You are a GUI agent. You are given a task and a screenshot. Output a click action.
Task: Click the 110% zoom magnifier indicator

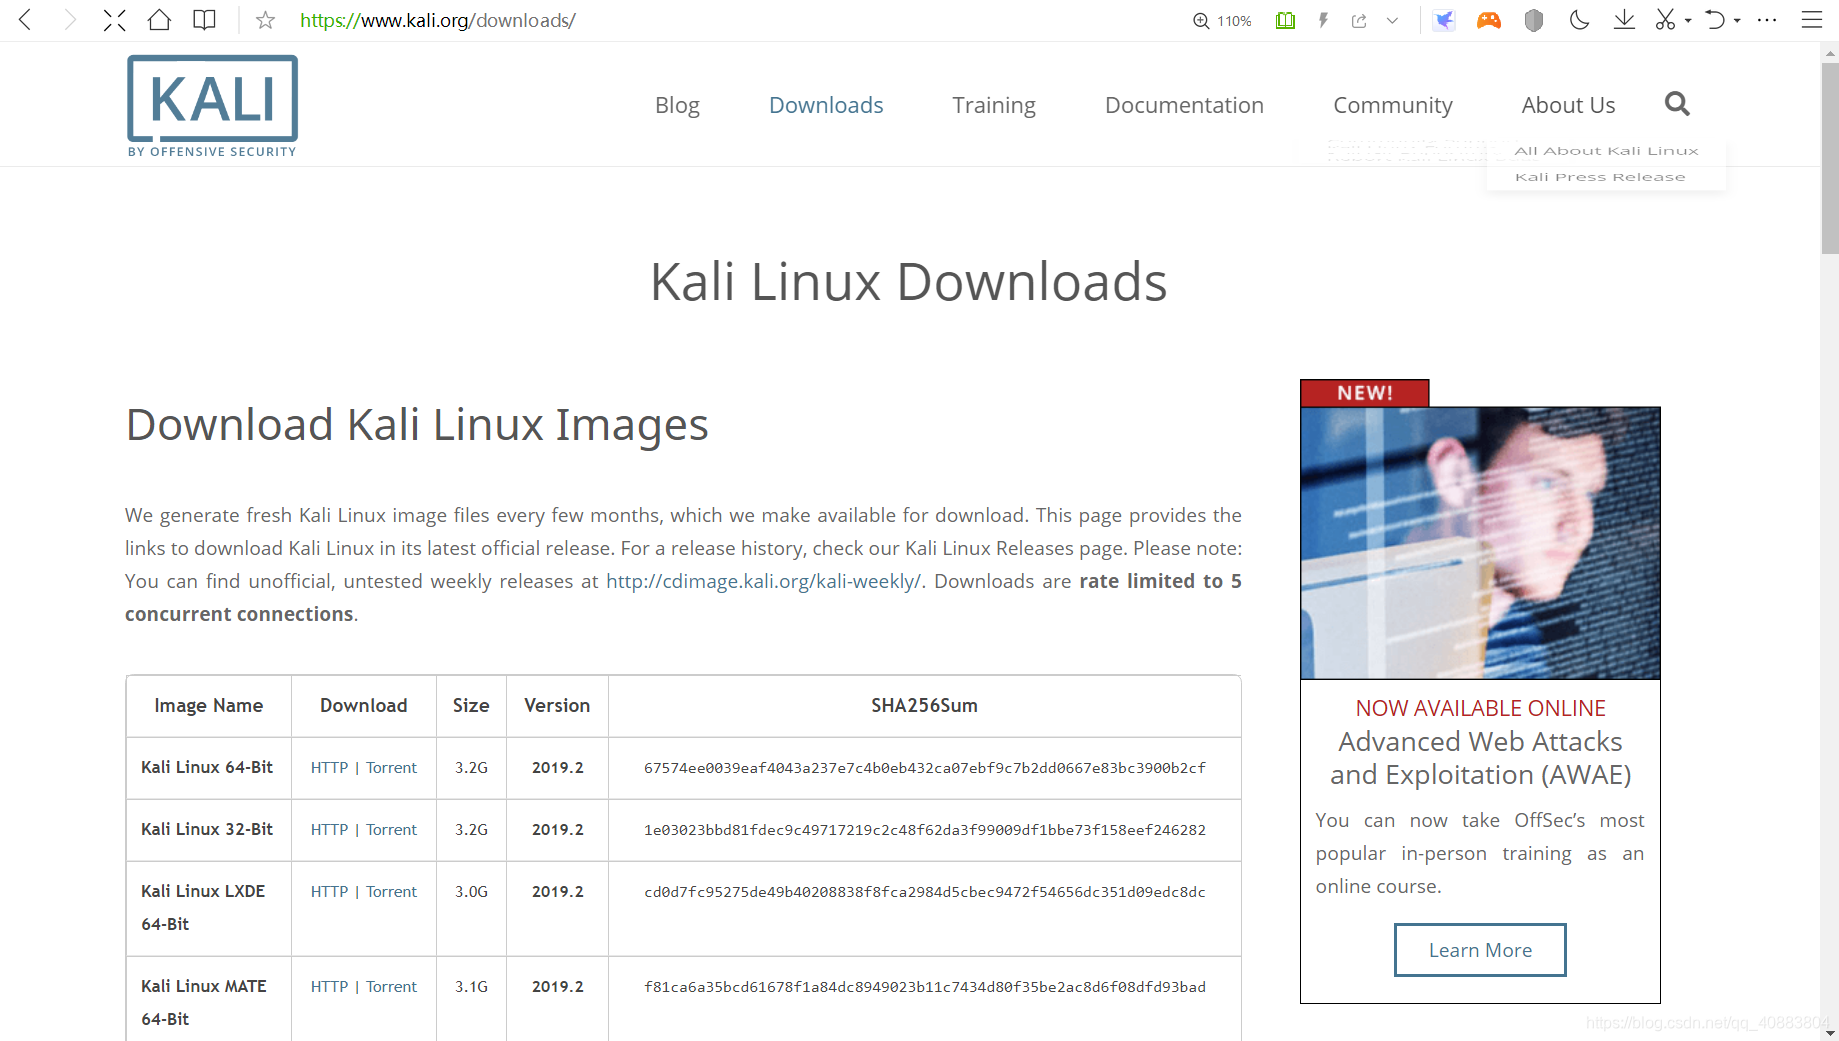coord(1222,20)
